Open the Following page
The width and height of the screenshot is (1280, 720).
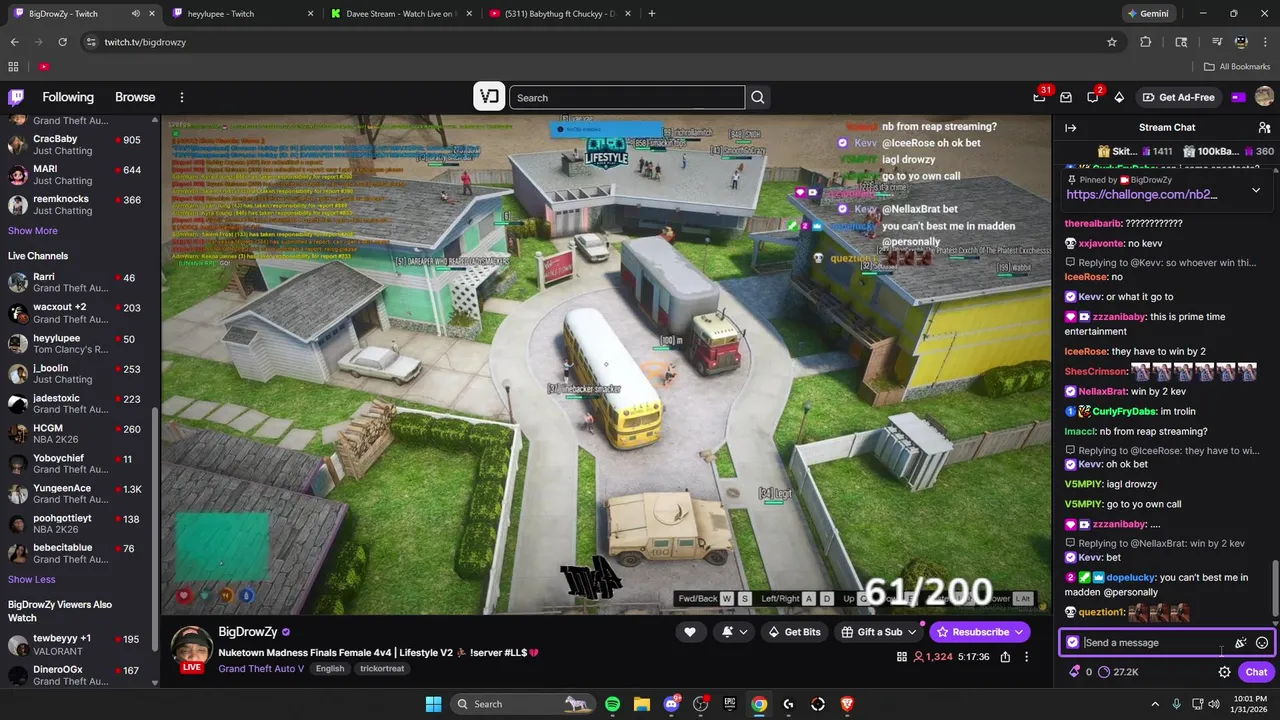coord(68,97)
